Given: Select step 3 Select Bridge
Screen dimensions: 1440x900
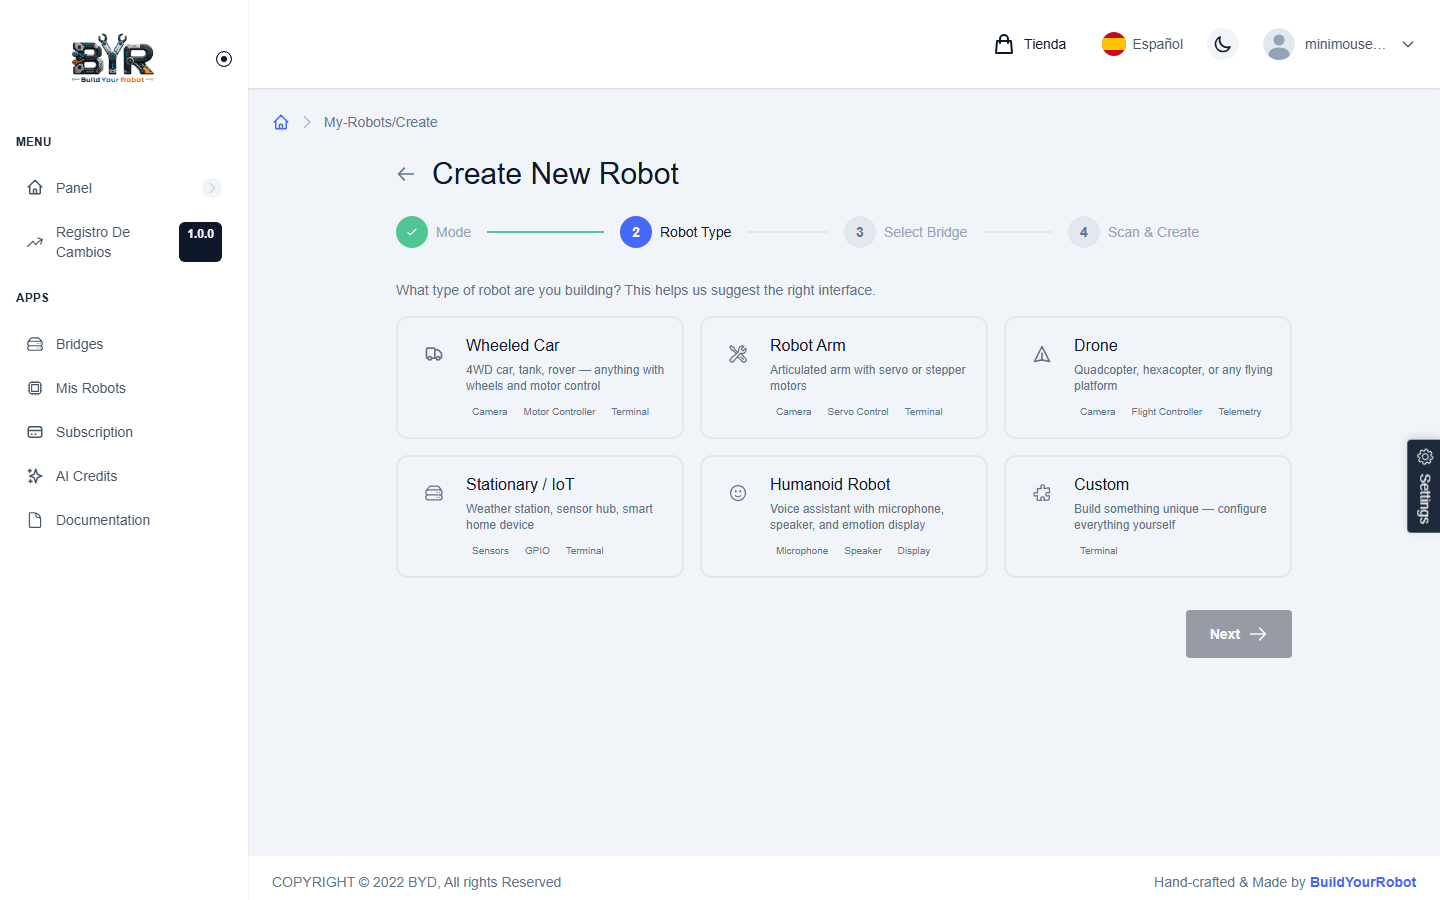Looking at the screenshot, I should coord(906,232).
